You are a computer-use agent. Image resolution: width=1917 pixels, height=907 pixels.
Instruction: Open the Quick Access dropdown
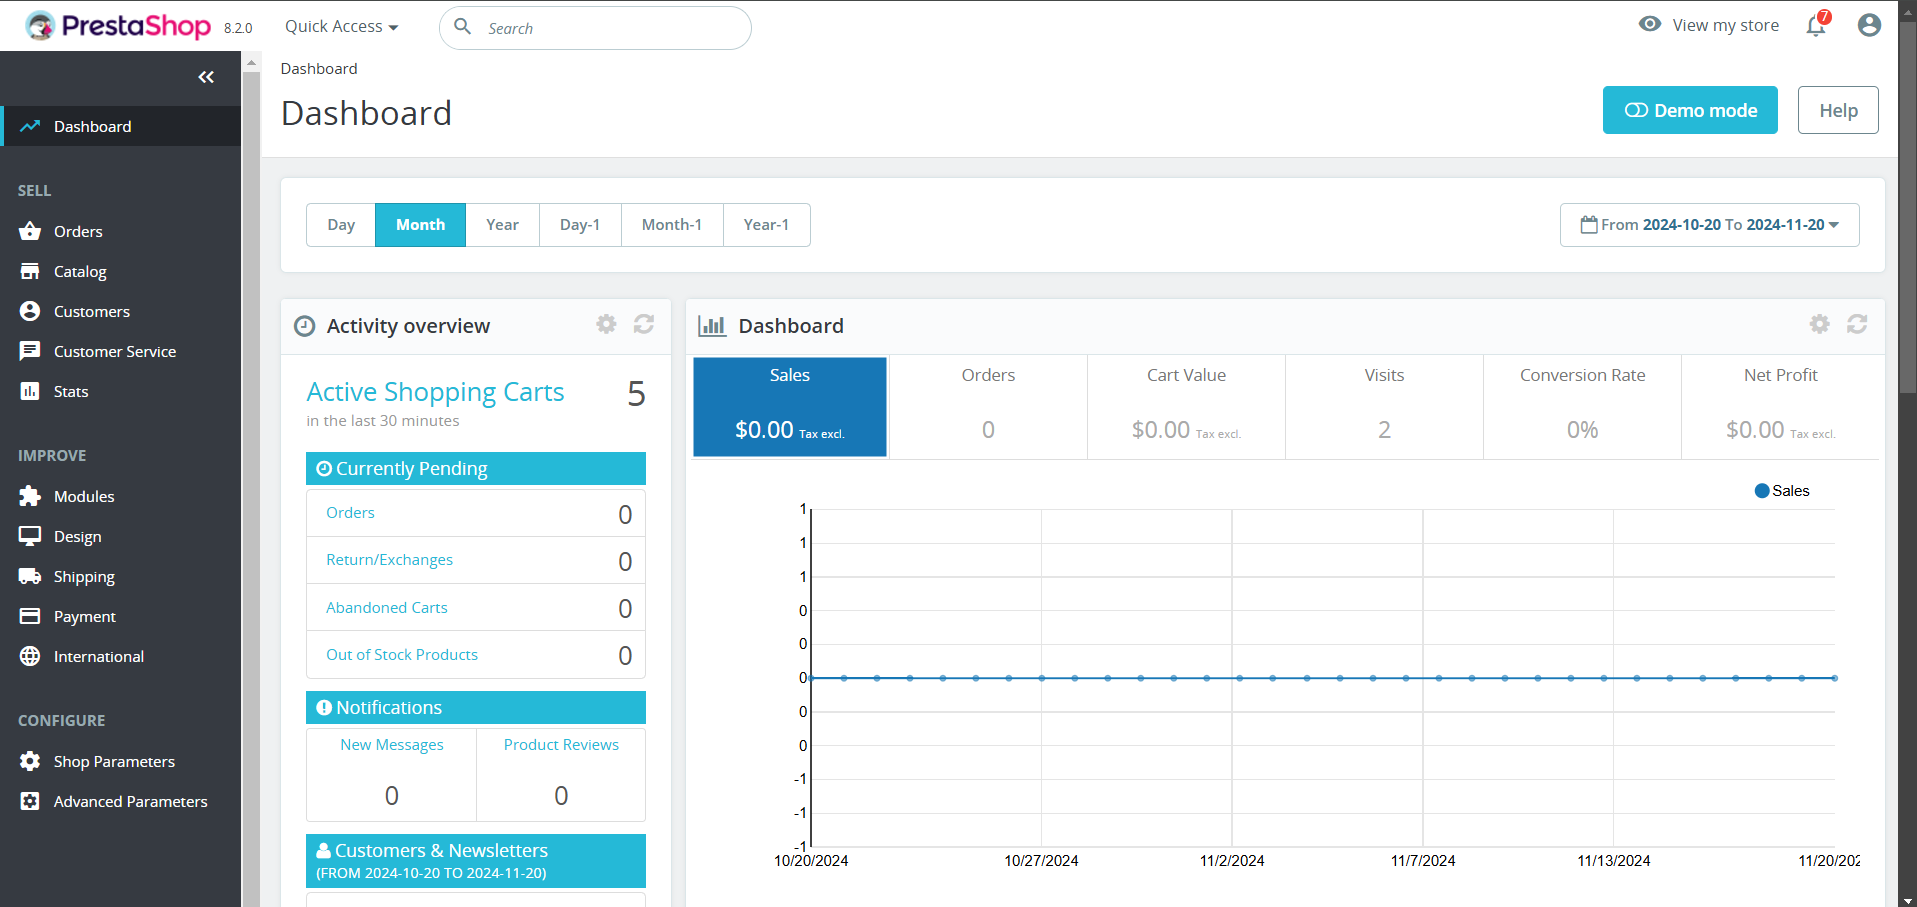tap(341, 26)
